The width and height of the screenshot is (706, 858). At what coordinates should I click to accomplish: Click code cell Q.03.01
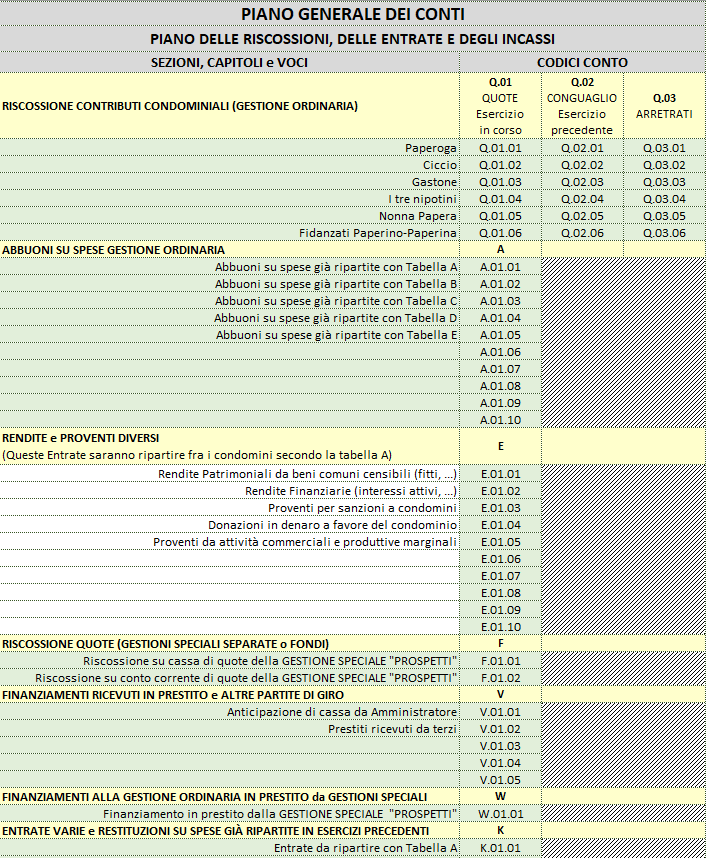(x=664, y=148)
